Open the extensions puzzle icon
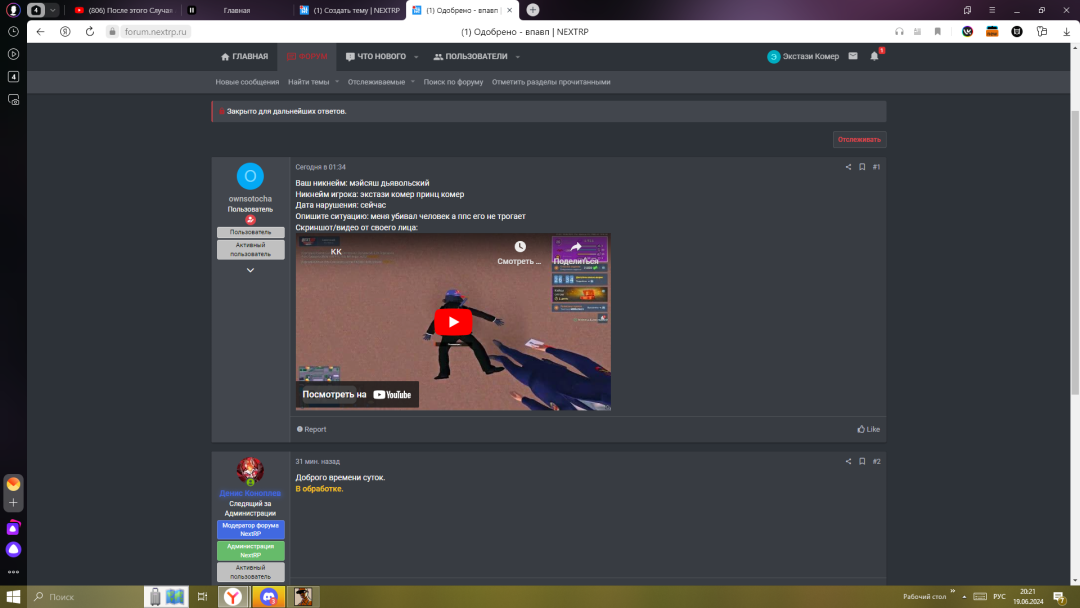The height and width of the screenshot is (608, 1080). click(x=1041, y=32)
